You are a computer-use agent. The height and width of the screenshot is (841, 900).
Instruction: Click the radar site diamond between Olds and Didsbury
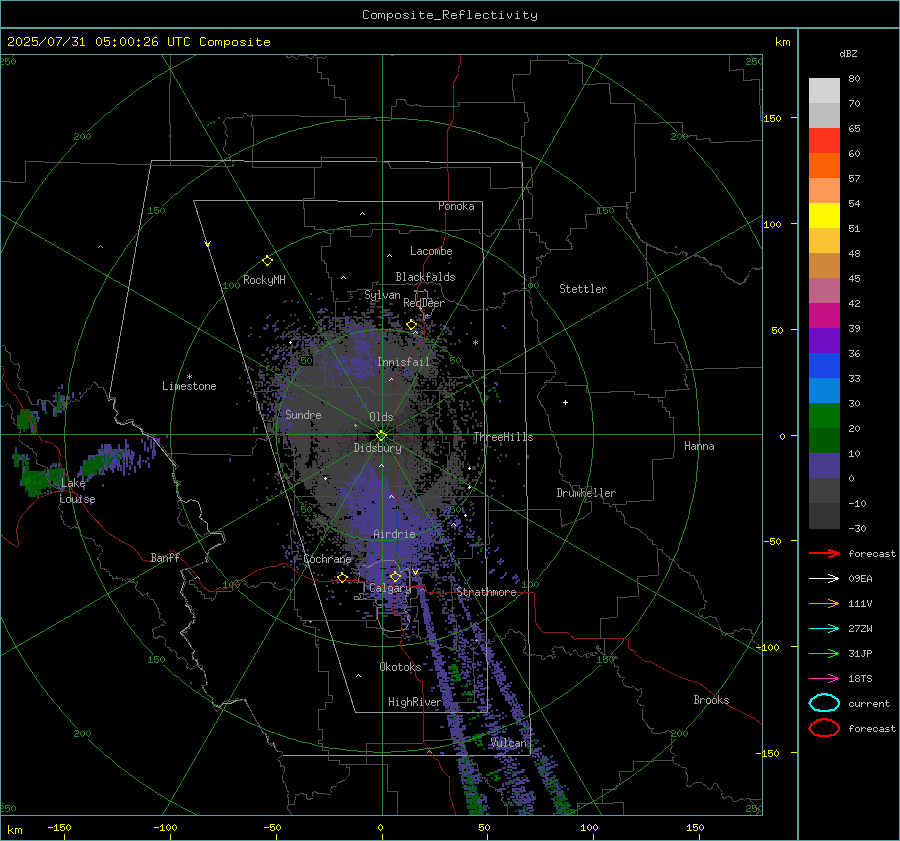coord(381,435)
